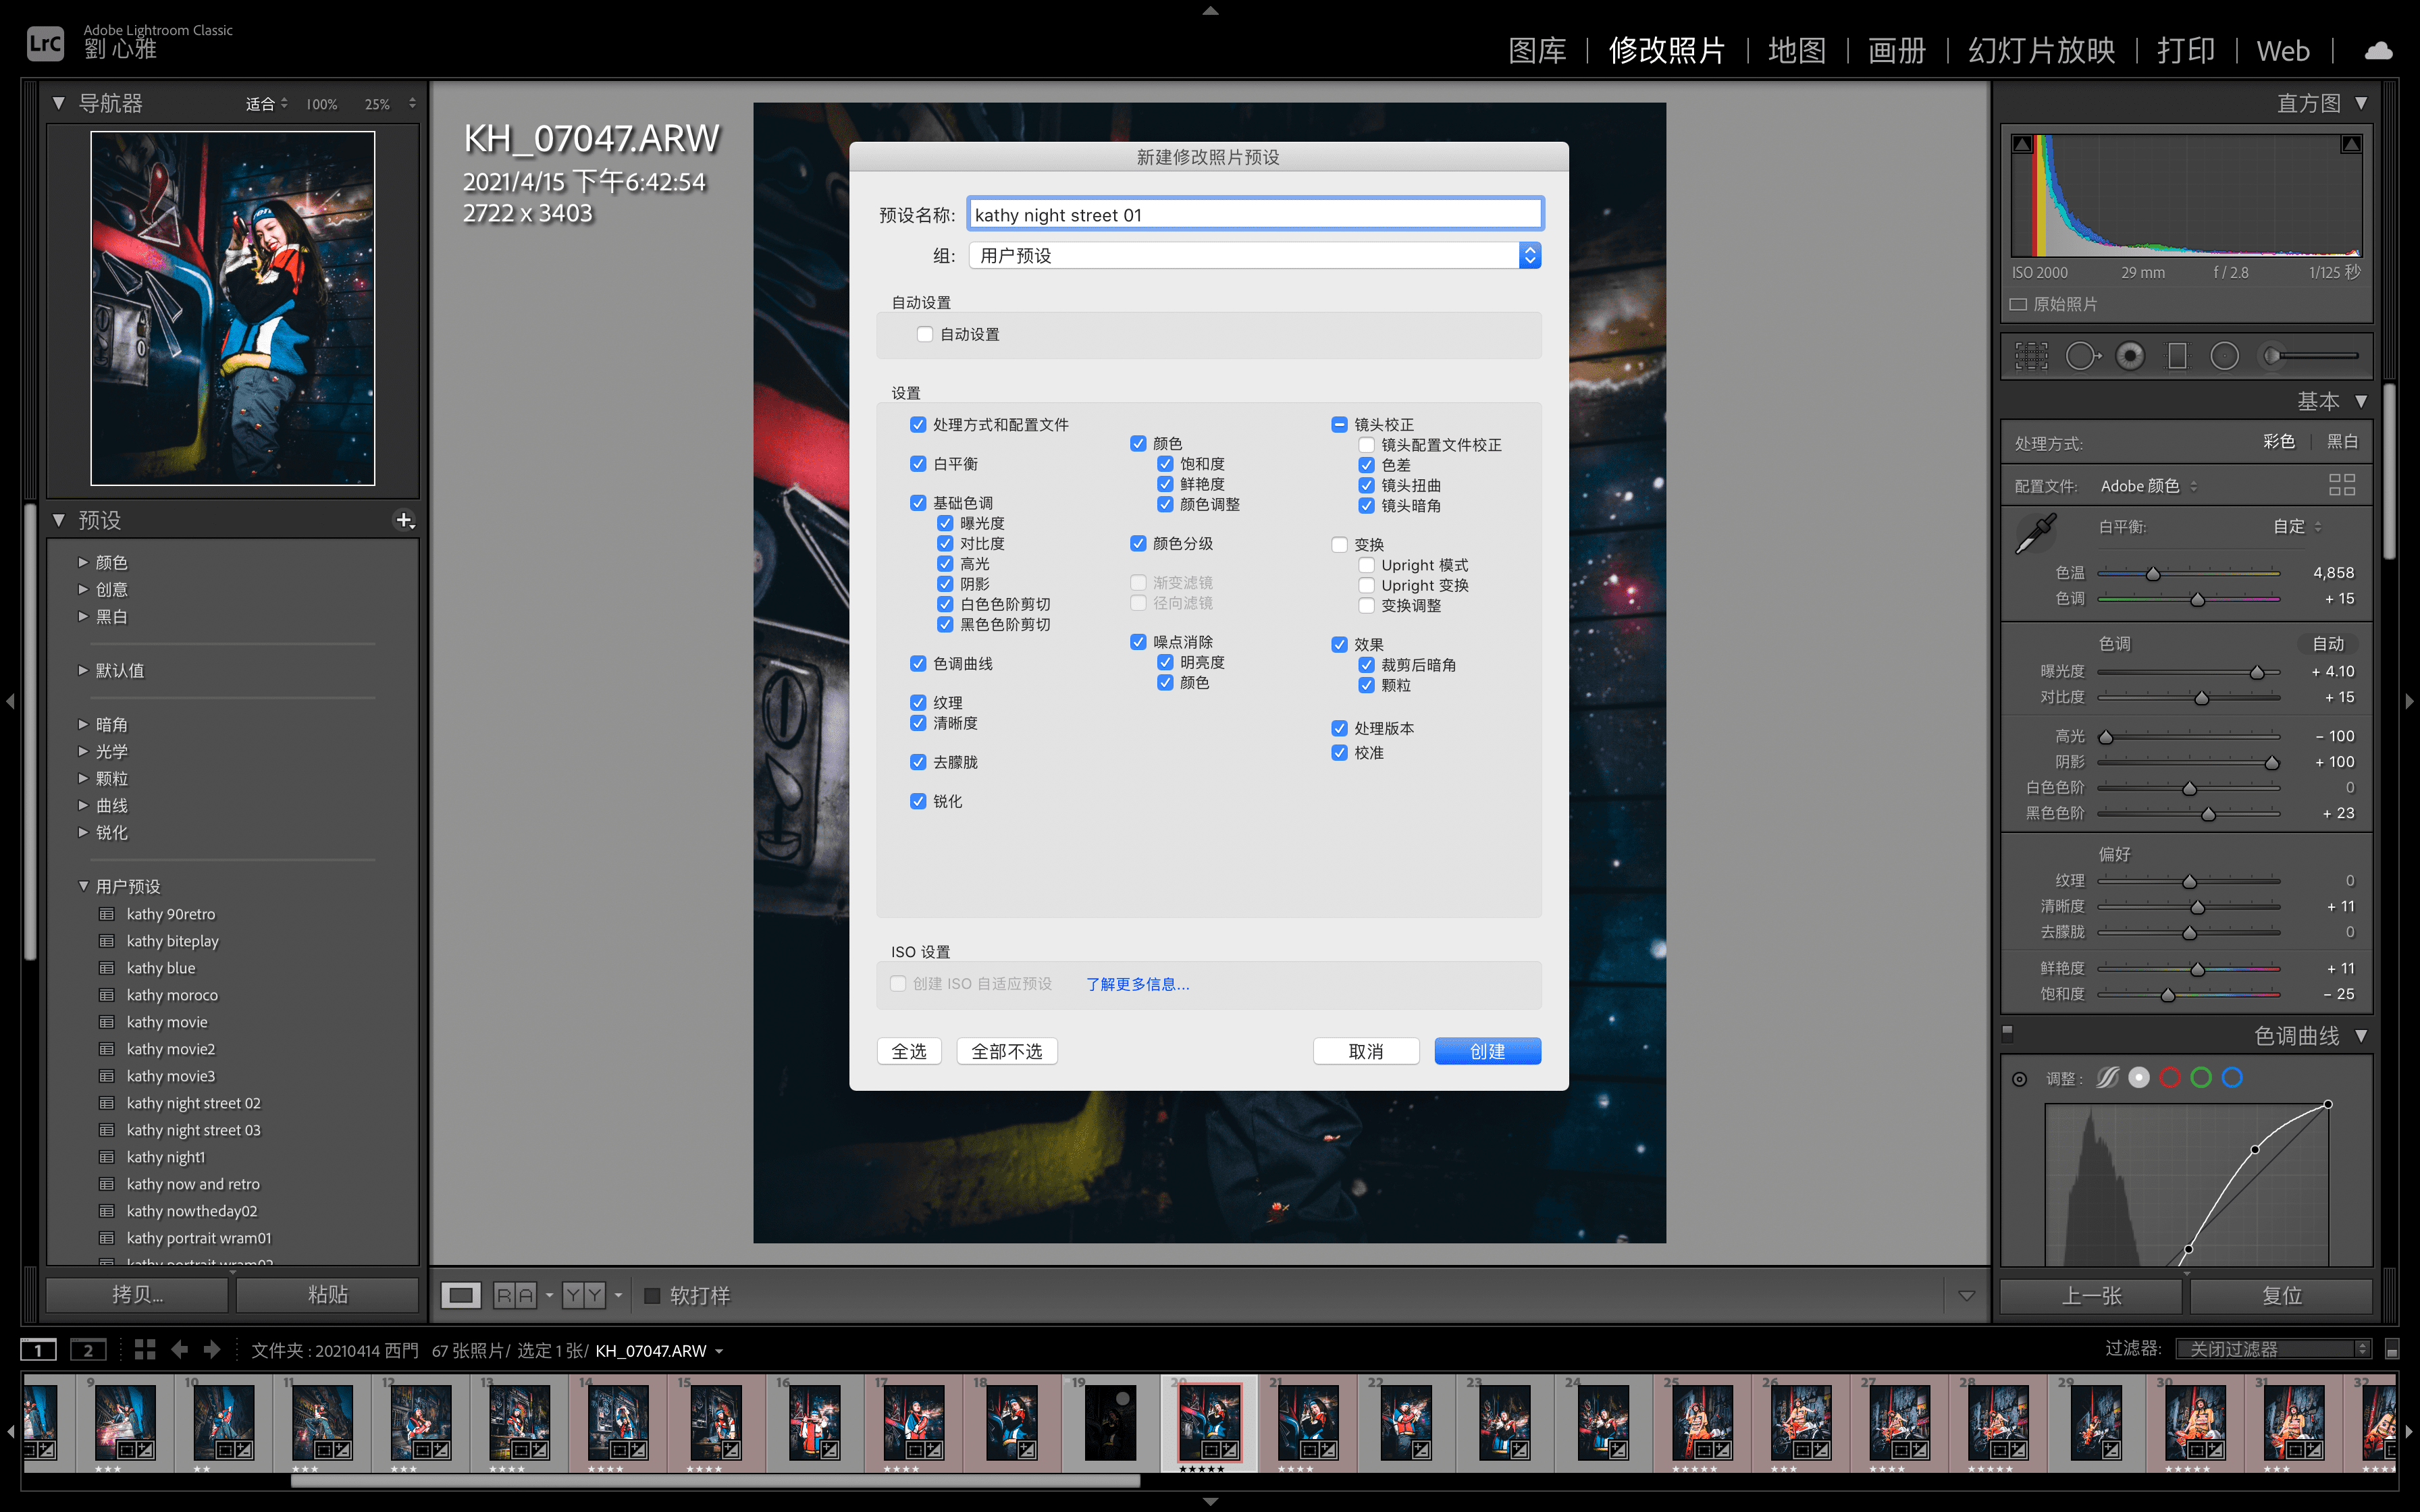Enable the 自动设置 checkbox in dialog
This screenshot has width=2420, height=1512.
(924, 334)
